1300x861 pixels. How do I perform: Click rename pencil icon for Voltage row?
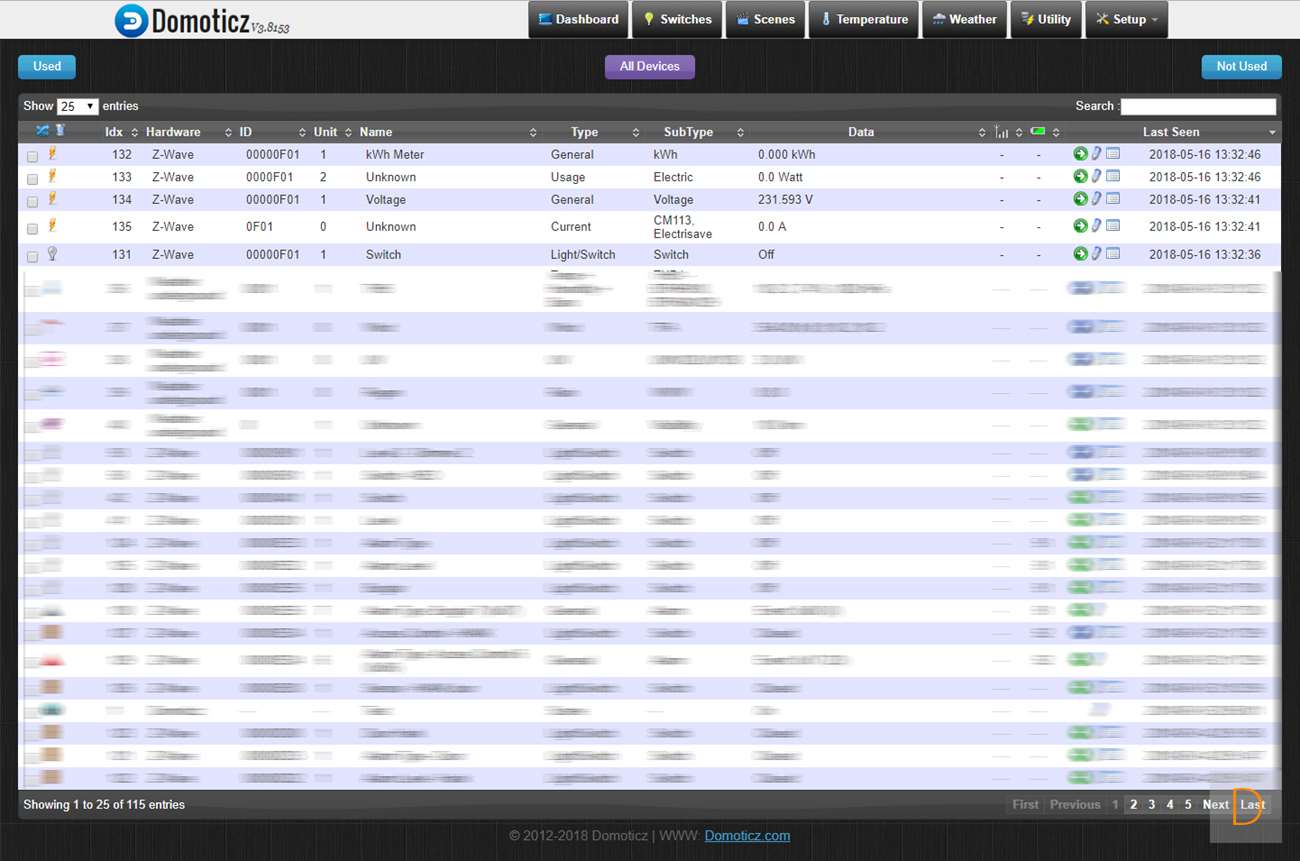[x=1096, y=199]
